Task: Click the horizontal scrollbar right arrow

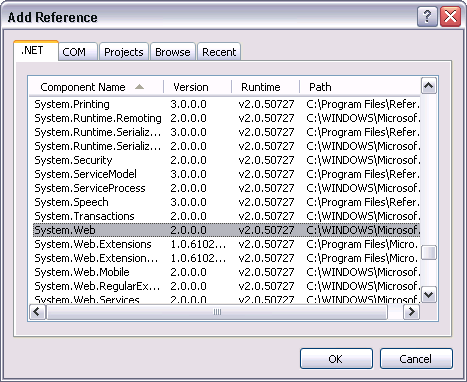Action: pyautogui.click(x=412, y=312)
